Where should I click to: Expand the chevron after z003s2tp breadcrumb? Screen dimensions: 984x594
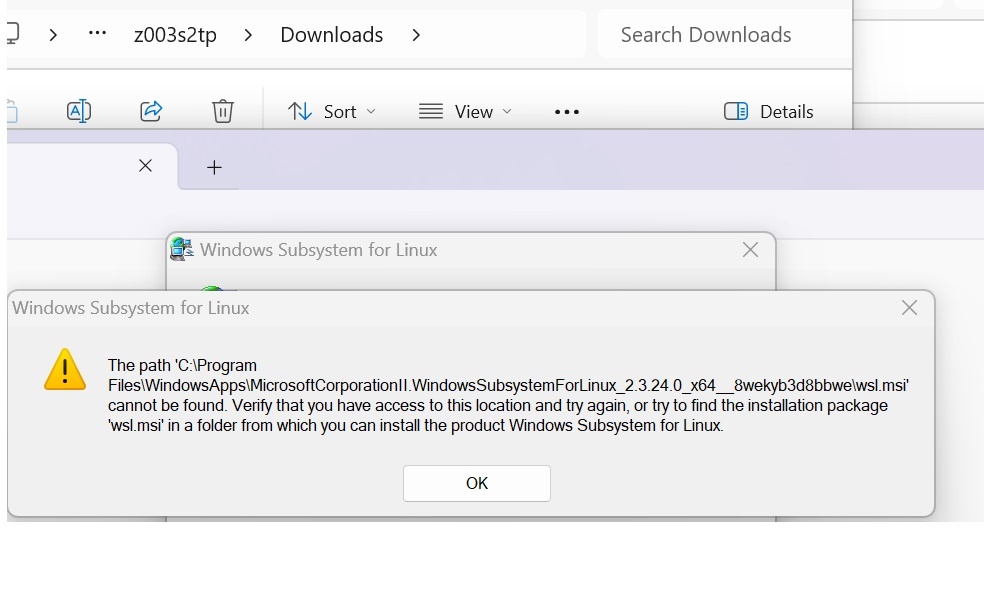(x=248, y=35)
